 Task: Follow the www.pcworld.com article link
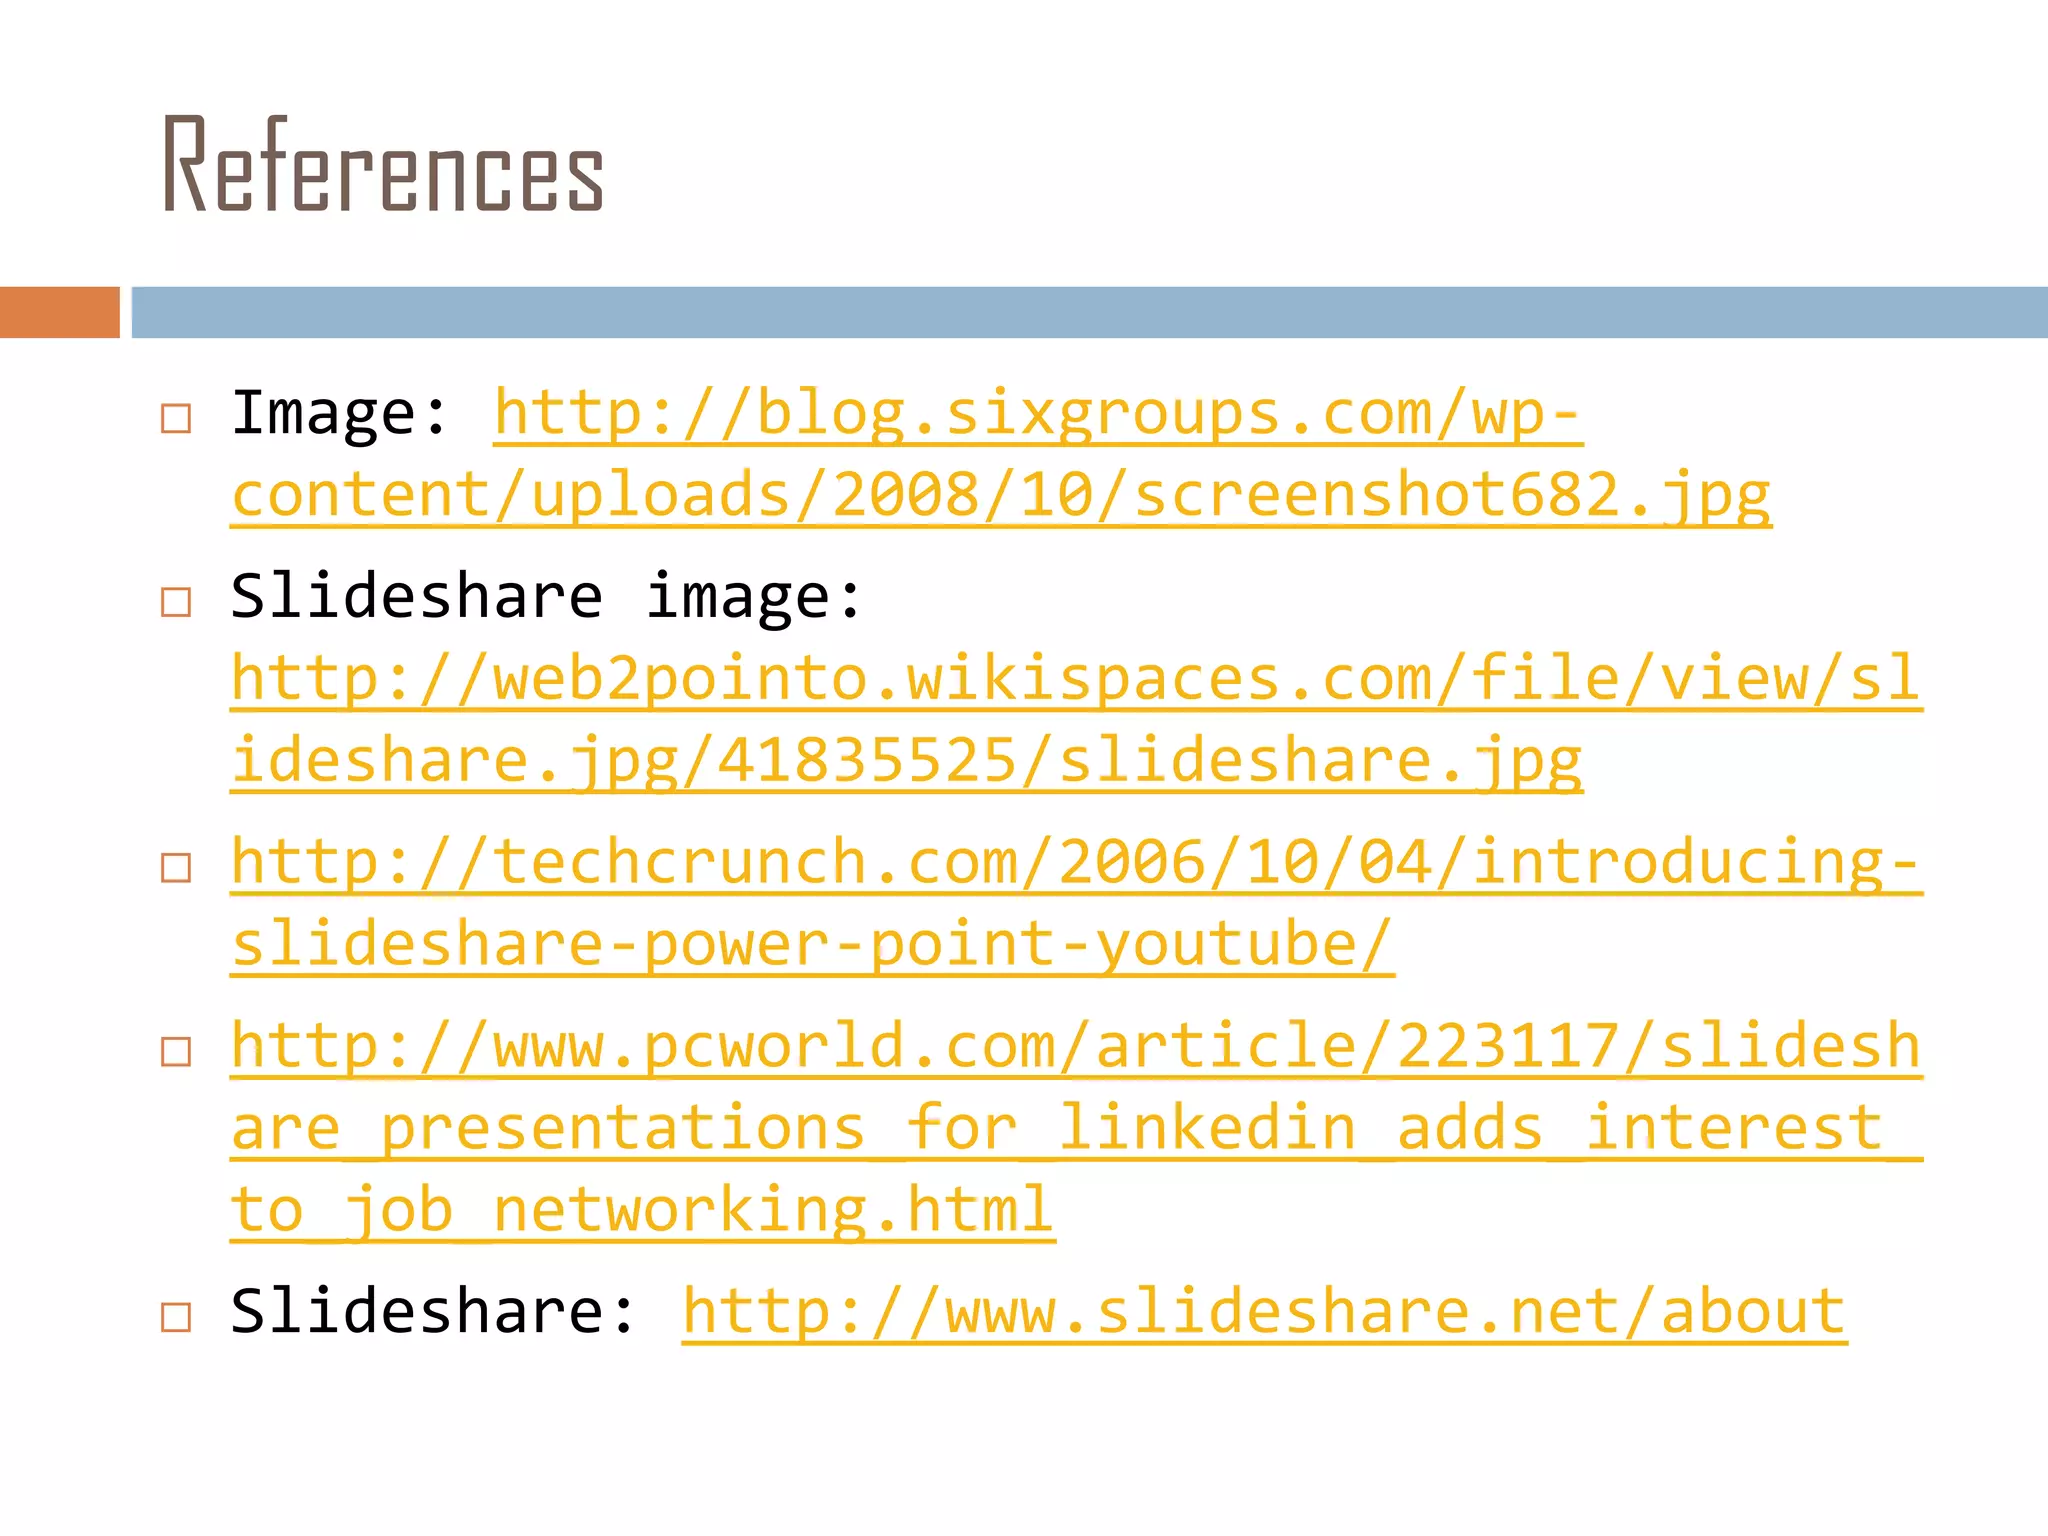[1075, 1046]
